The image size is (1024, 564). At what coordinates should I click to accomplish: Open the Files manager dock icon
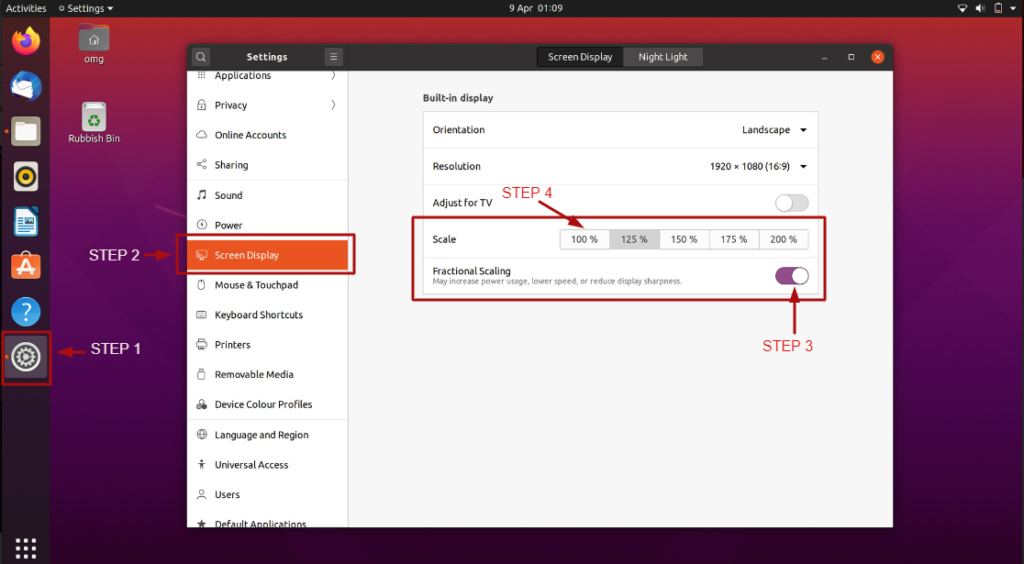coord(26,131)
